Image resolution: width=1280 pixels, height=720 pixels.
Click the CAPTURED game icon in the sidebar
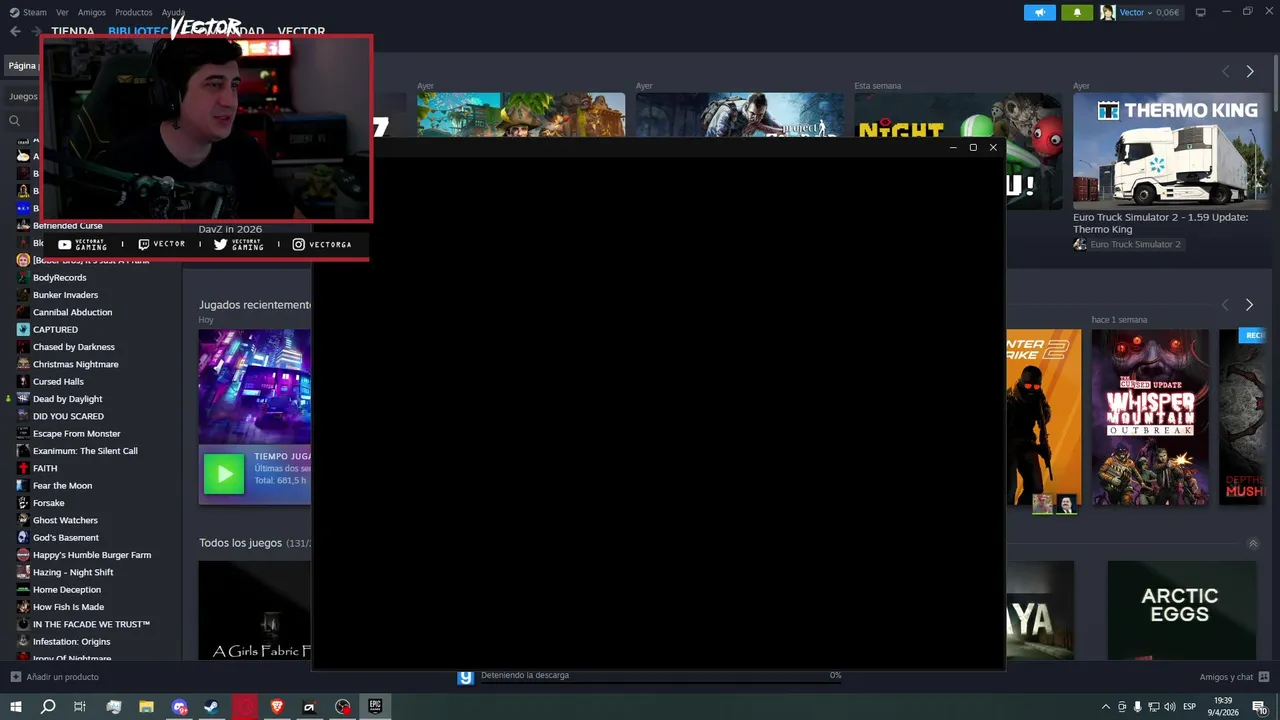tap(23, 329)
